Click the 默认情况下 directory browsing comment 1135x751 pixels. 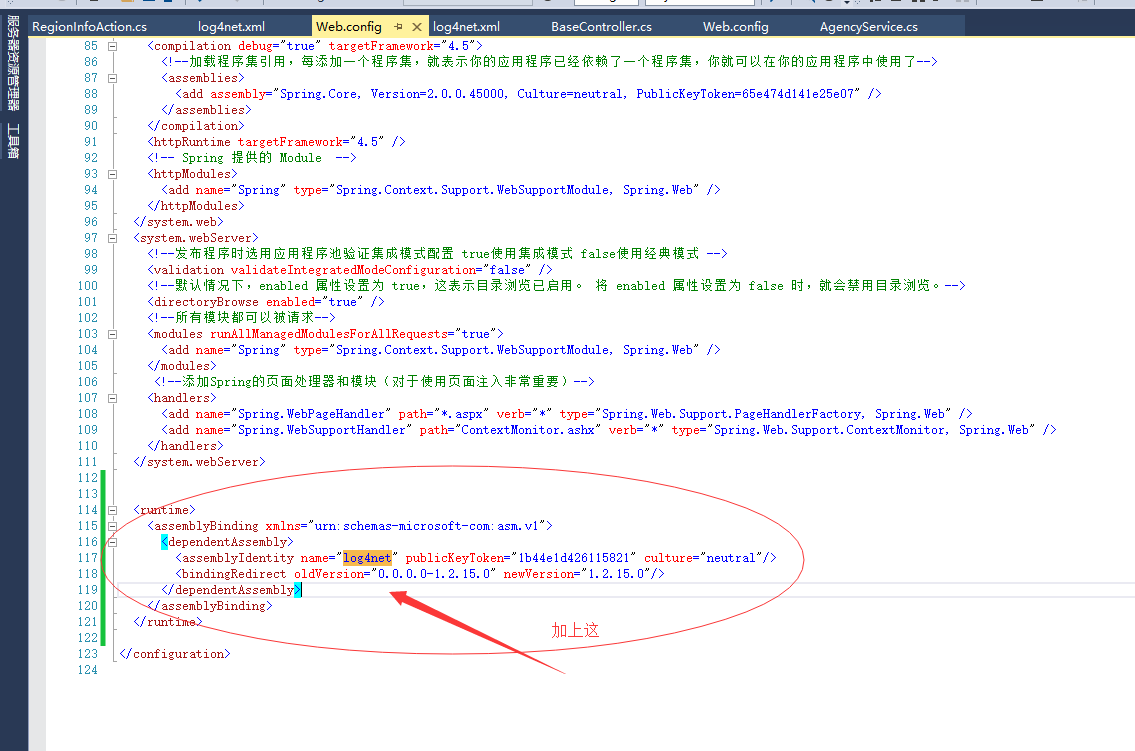tap(557, 286)
